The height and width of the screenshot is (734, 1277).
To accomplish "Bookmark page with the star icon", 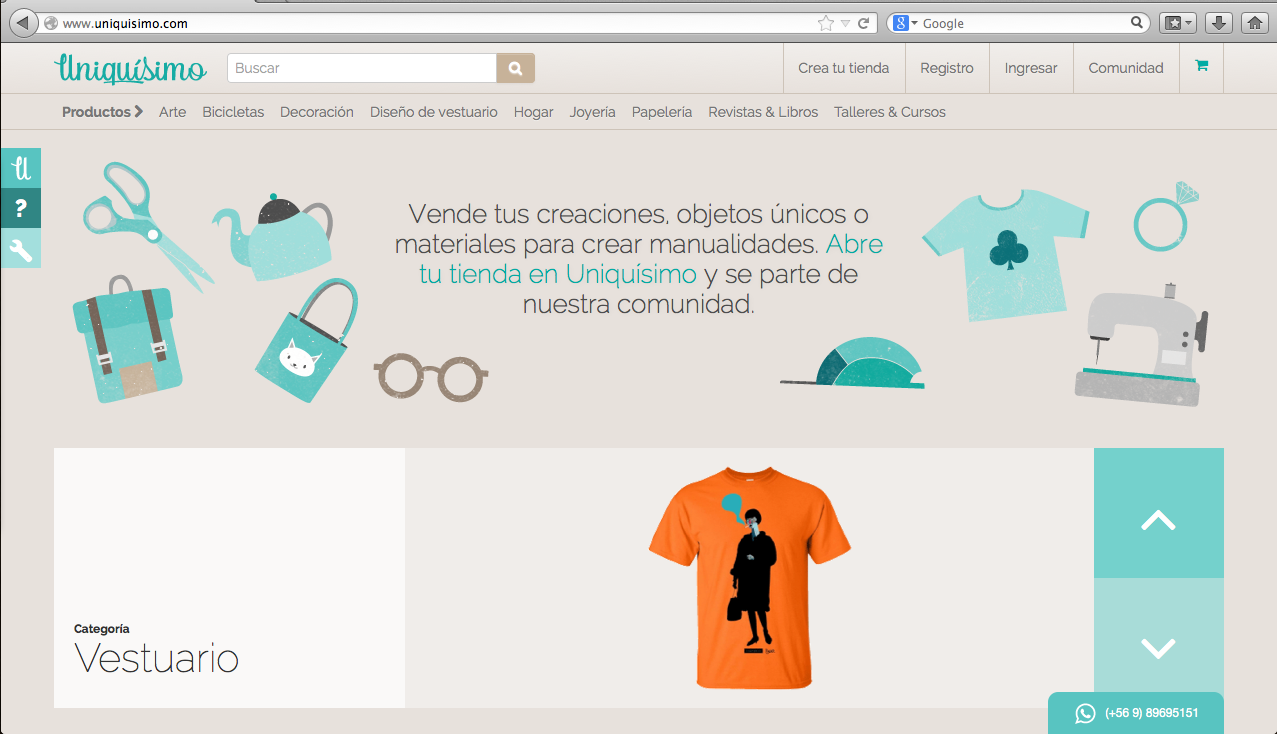I will 825,23.
